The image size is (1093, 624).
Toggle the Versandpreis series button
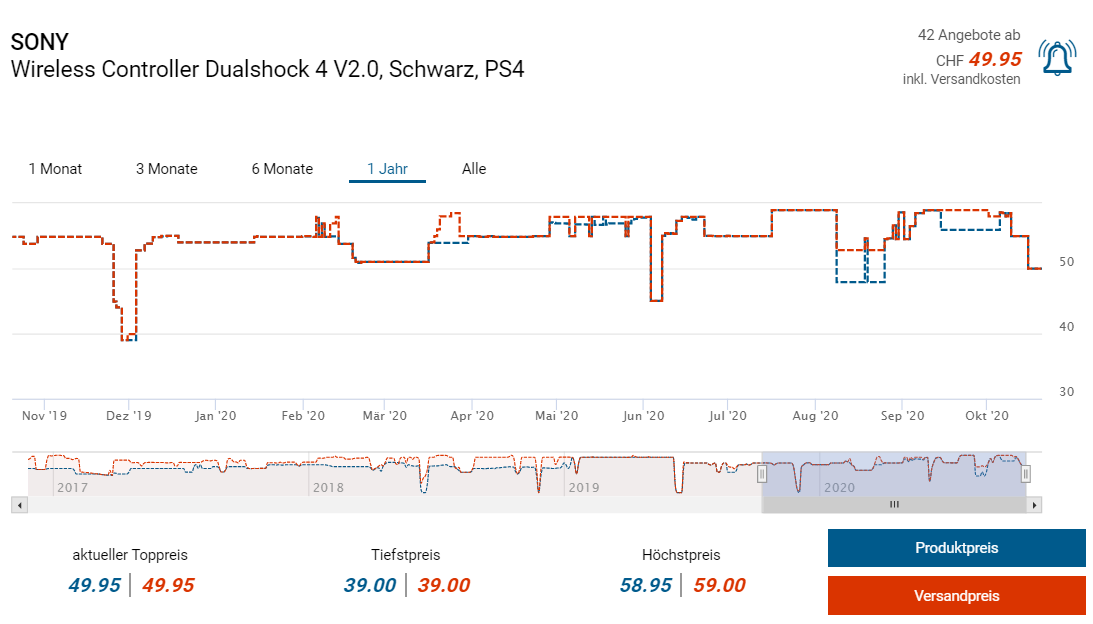pyautogui.click(x=956, y=596)
